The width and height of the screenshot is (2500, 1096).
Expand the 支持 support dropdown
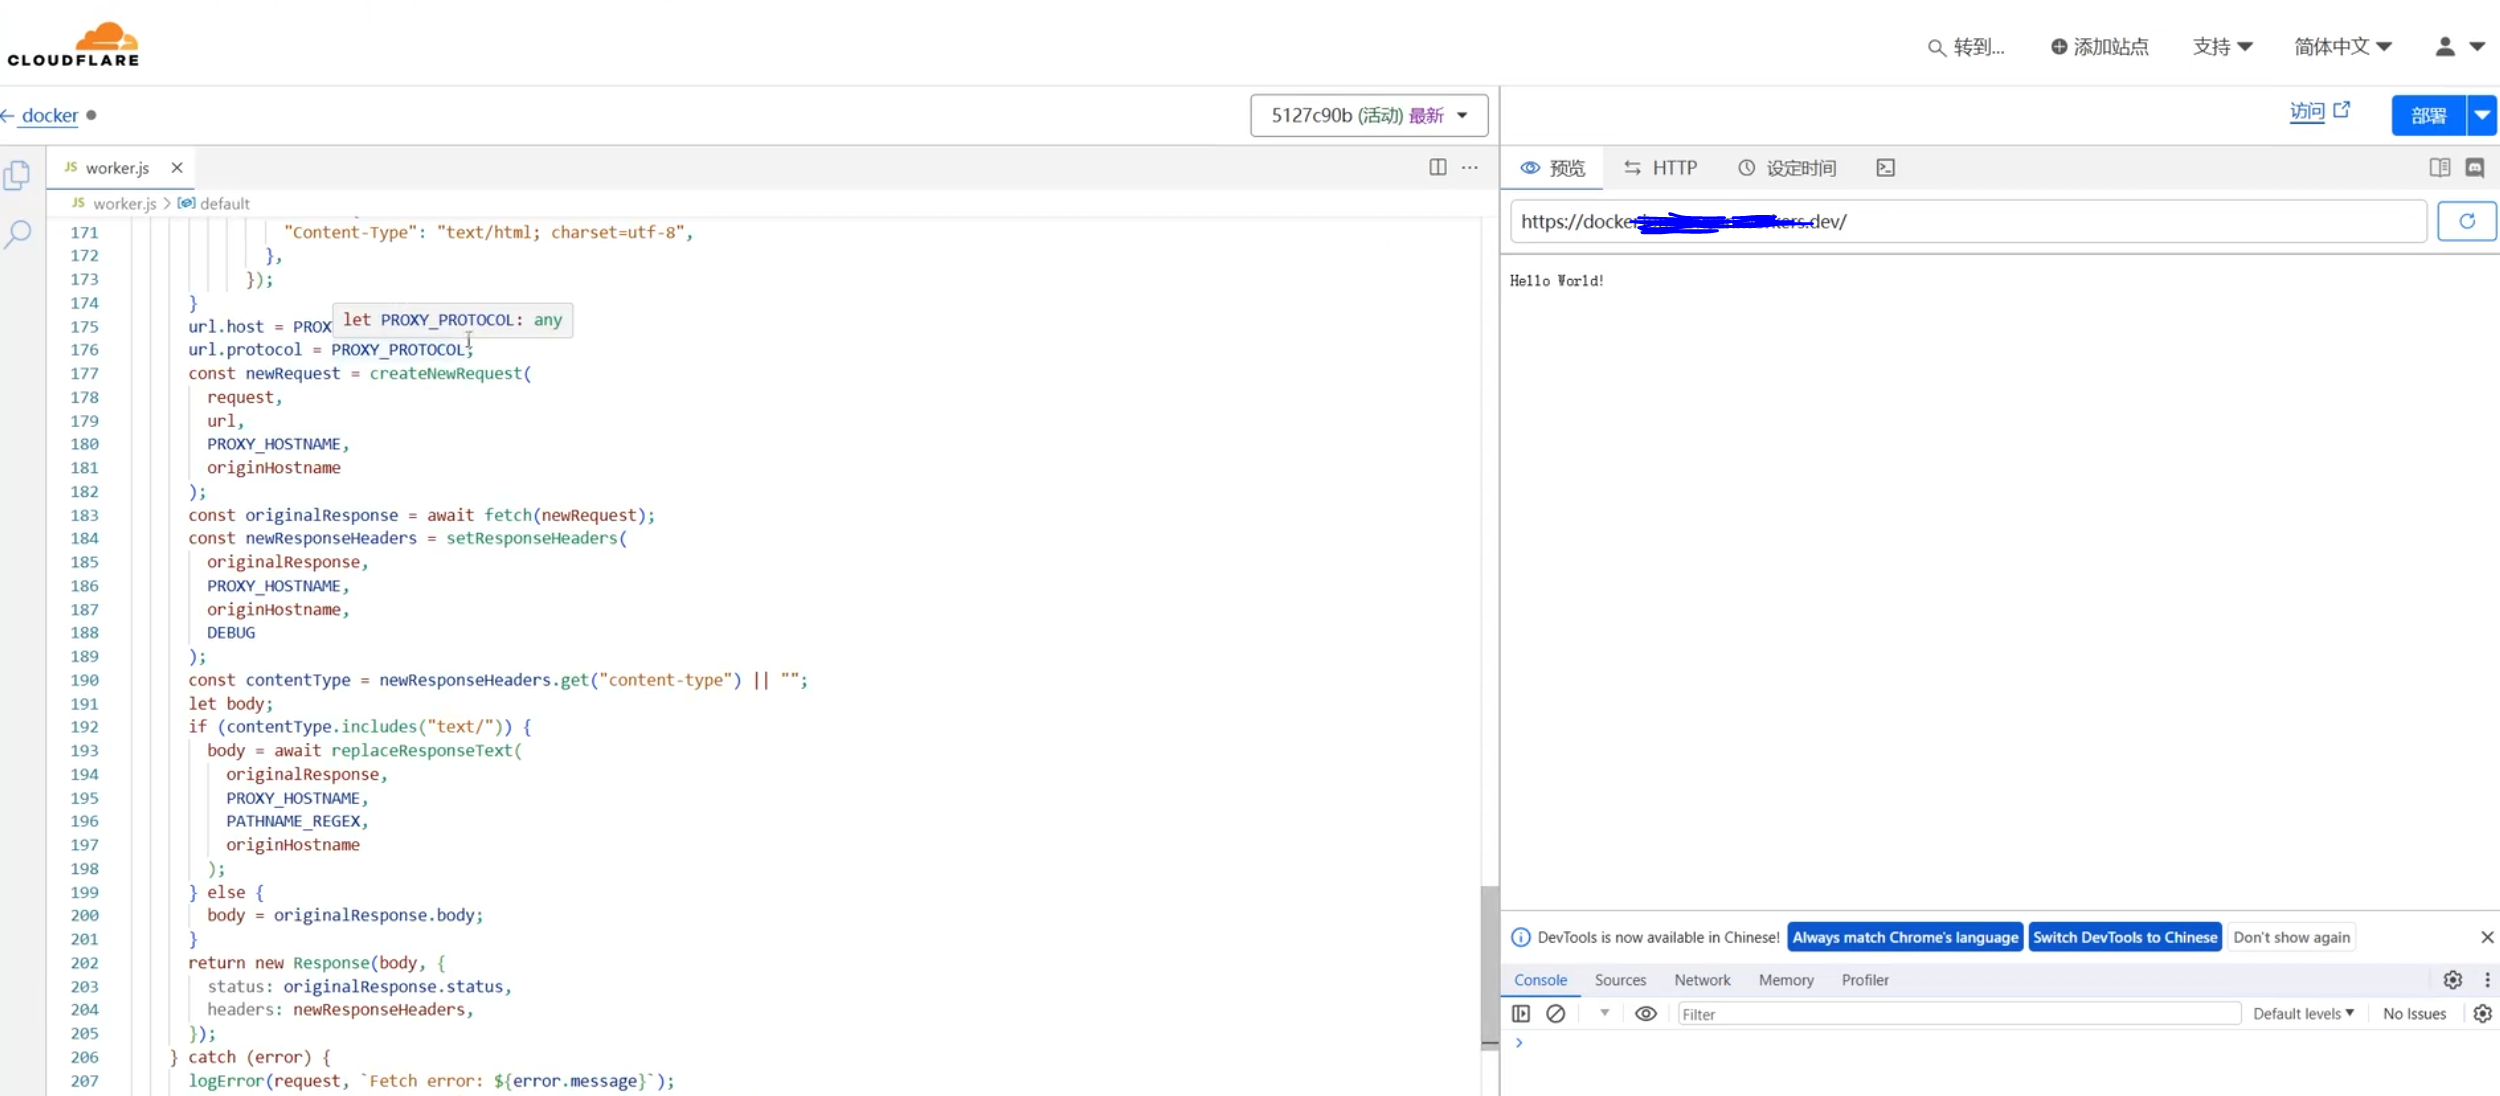click(x=2222, y=47)
